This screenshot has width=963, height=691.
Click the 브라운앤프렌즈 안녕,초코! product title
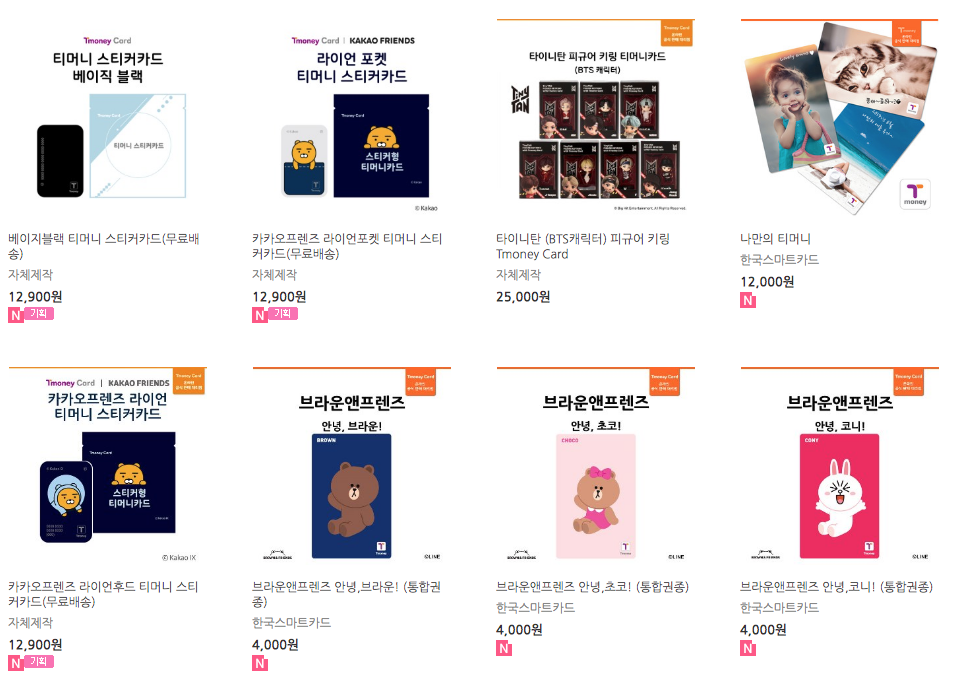[x=593, y=587]
